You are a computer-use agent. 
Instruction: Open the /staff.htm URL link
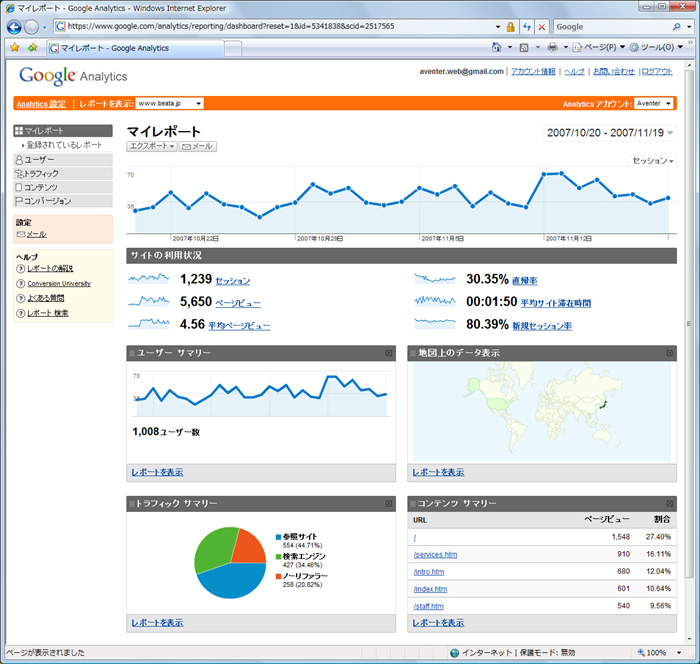pos(429,606)
